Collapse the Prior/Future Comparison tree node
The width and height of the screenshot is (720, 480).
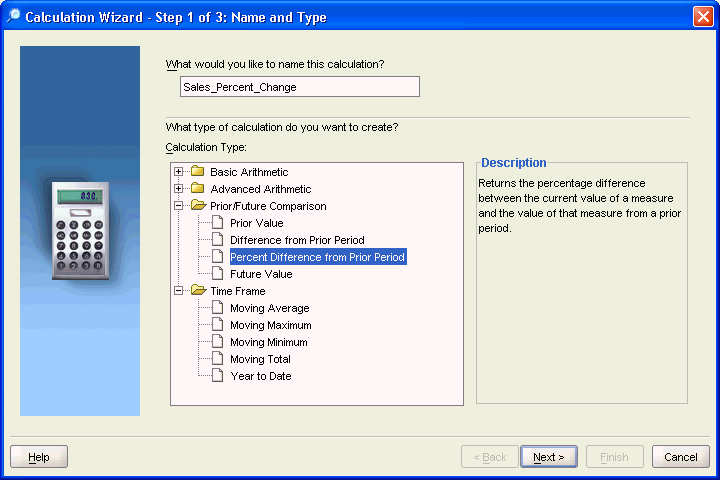(179, 206)
